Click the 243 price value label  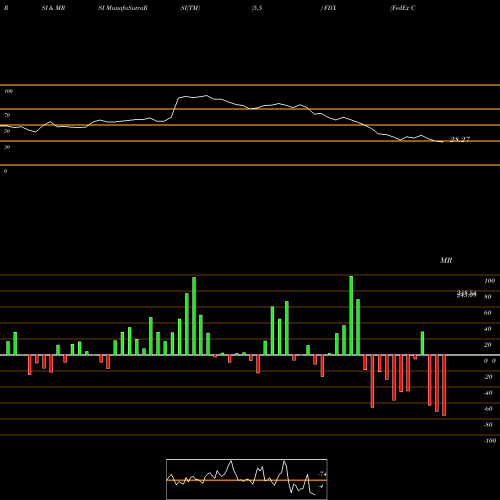click(467, 294)
